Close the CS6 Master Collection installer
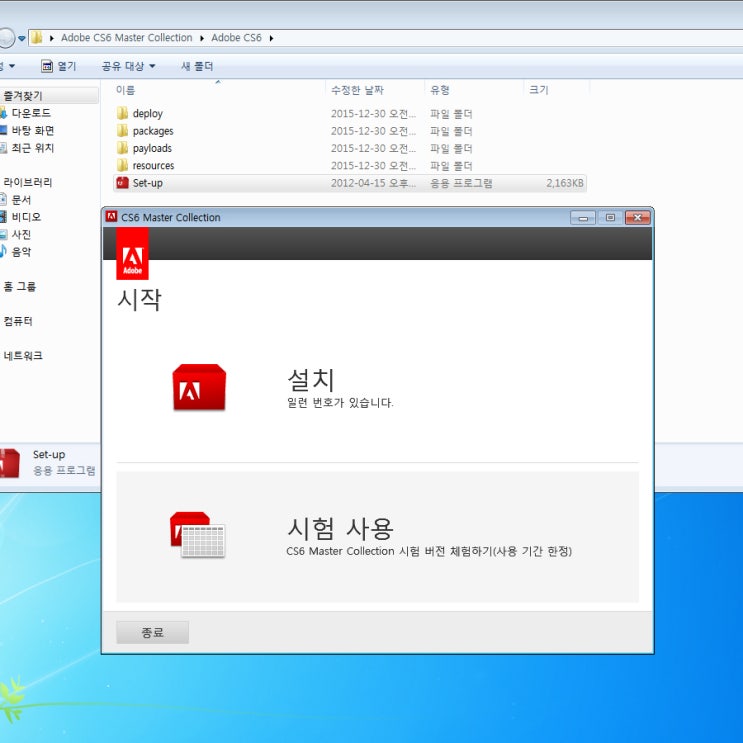Viewport: 743px width, 743px height. click(x=637, y=217)
